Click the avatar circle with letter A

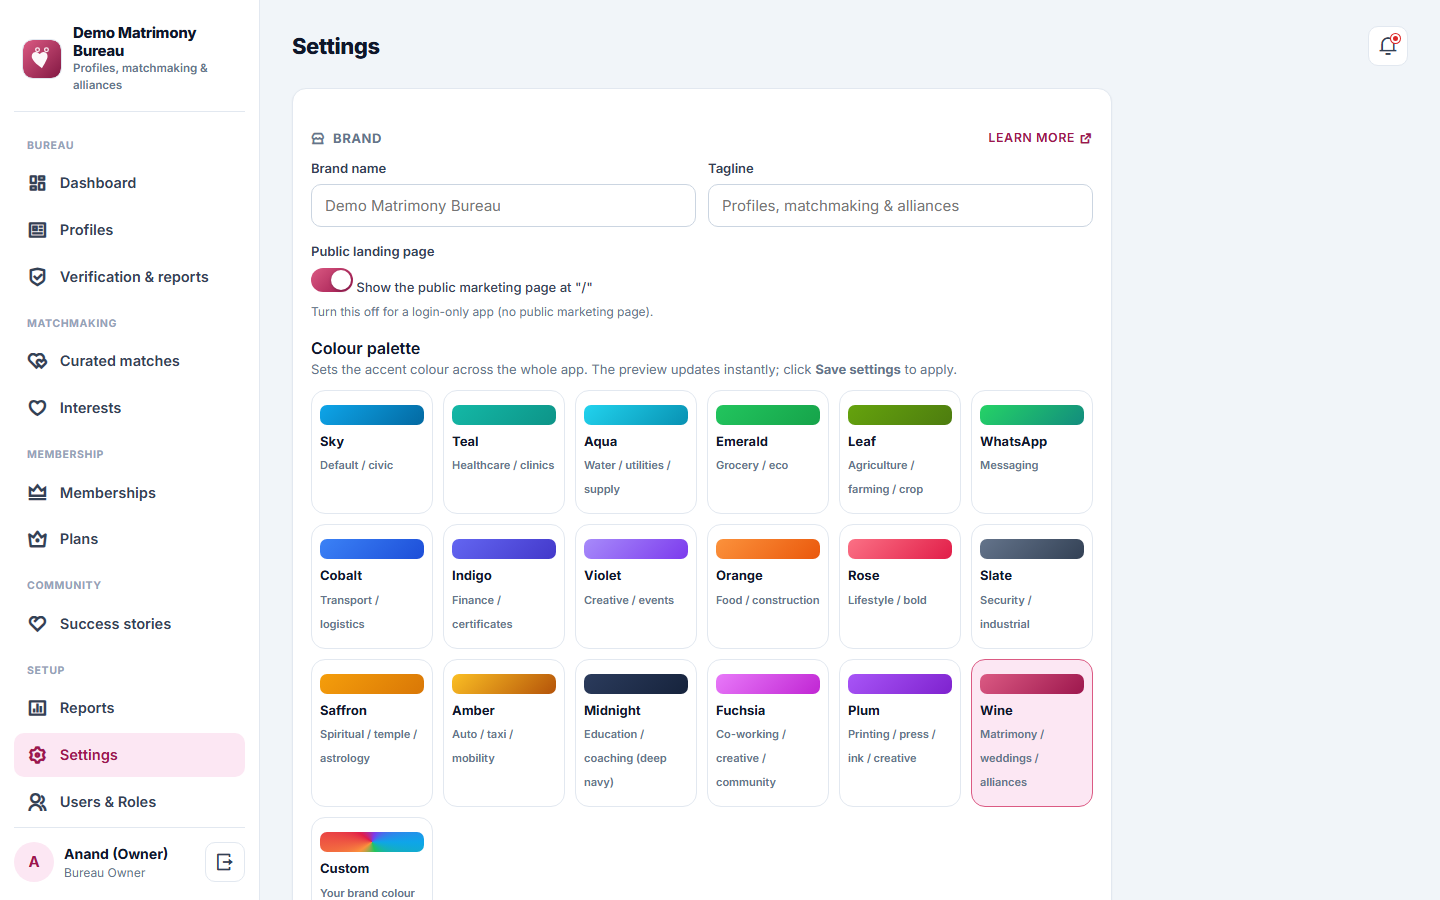point(34,862)
